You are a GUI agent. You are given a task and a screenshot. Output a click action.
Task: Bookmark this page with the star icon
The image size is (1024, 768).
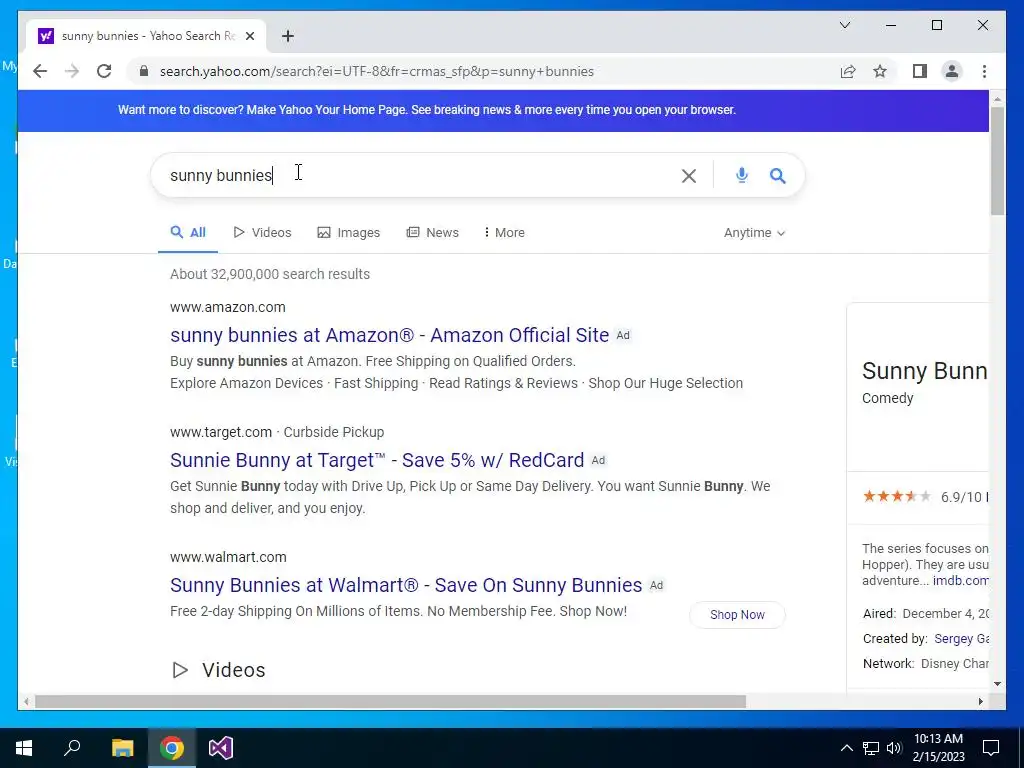coord(880,71)
